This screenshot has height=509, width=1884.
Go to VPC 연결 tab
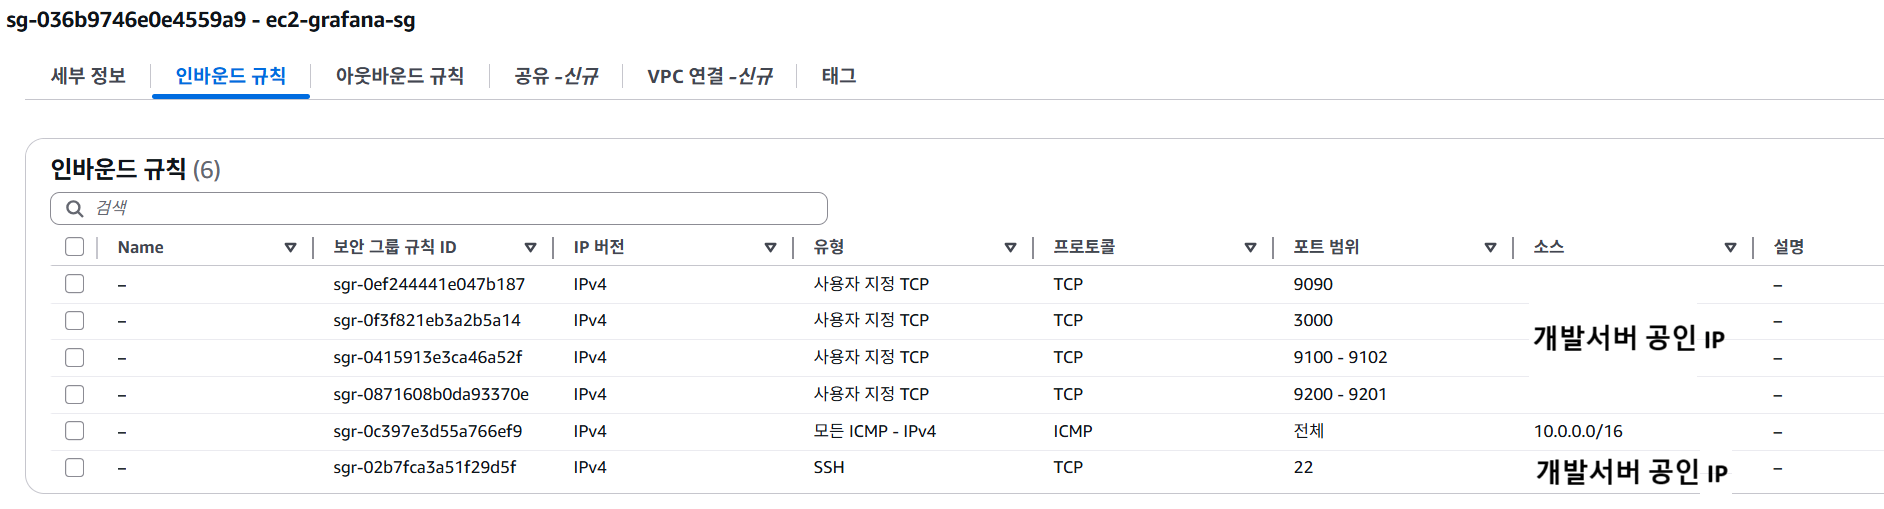709,76
